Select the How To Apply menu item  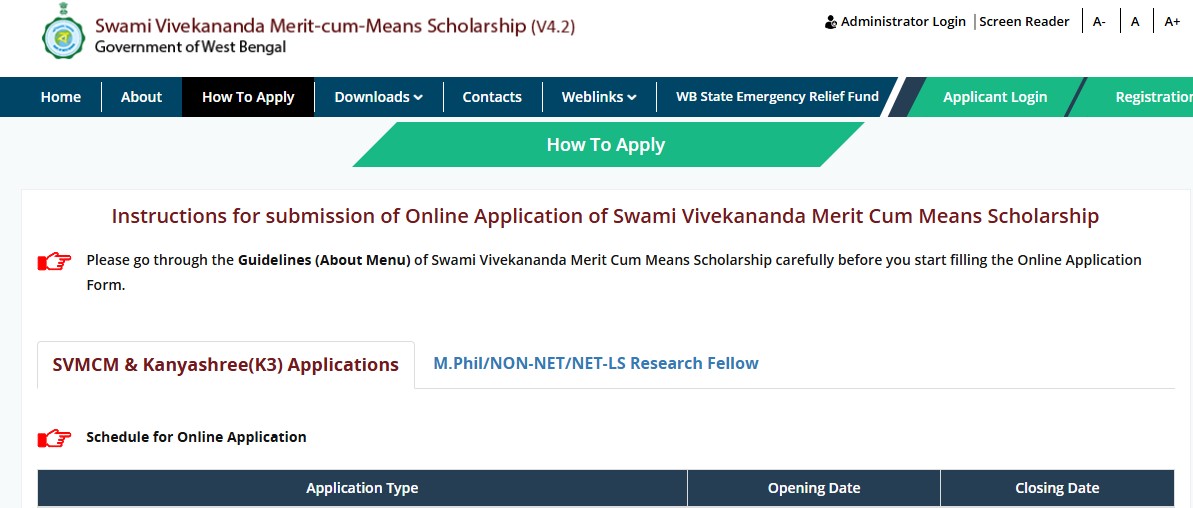(248, 97)
